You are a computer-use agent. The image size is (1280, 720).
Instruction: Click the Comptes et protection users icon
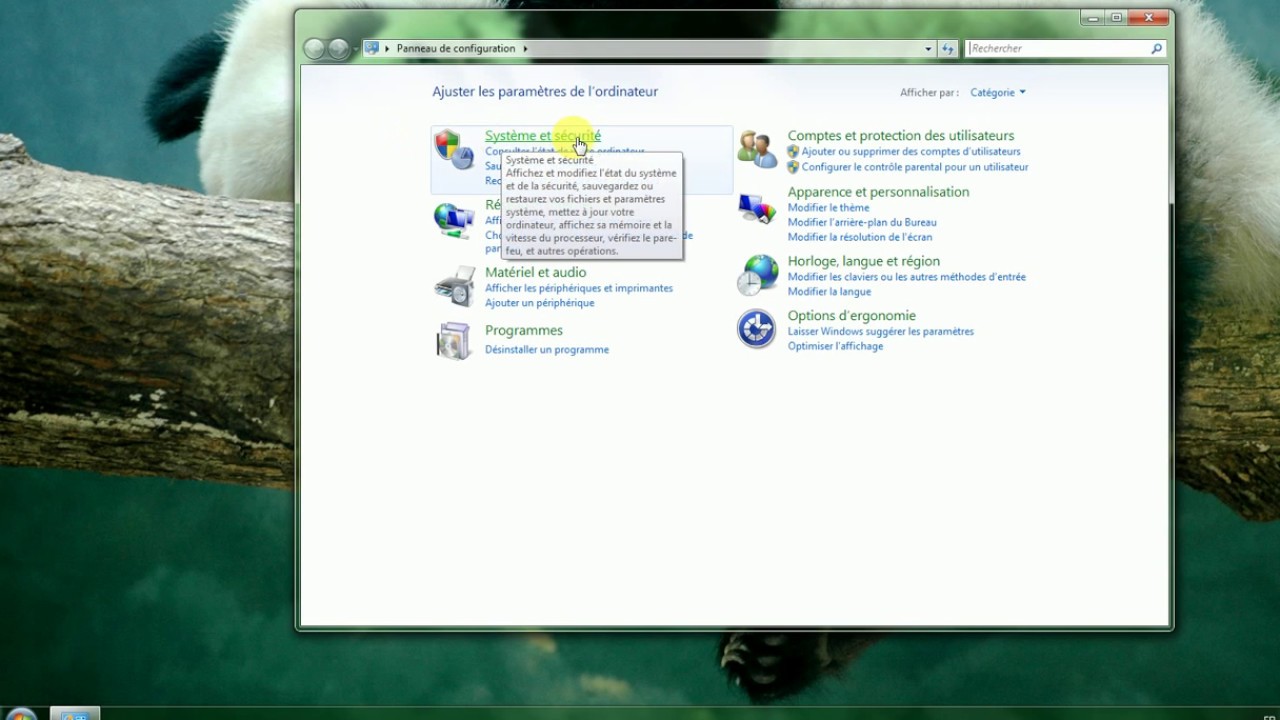tap(757, 149)
